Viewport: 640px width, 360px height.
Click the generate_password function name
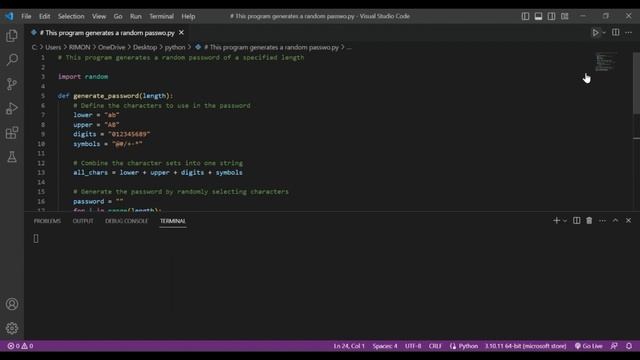pos(106,96)
